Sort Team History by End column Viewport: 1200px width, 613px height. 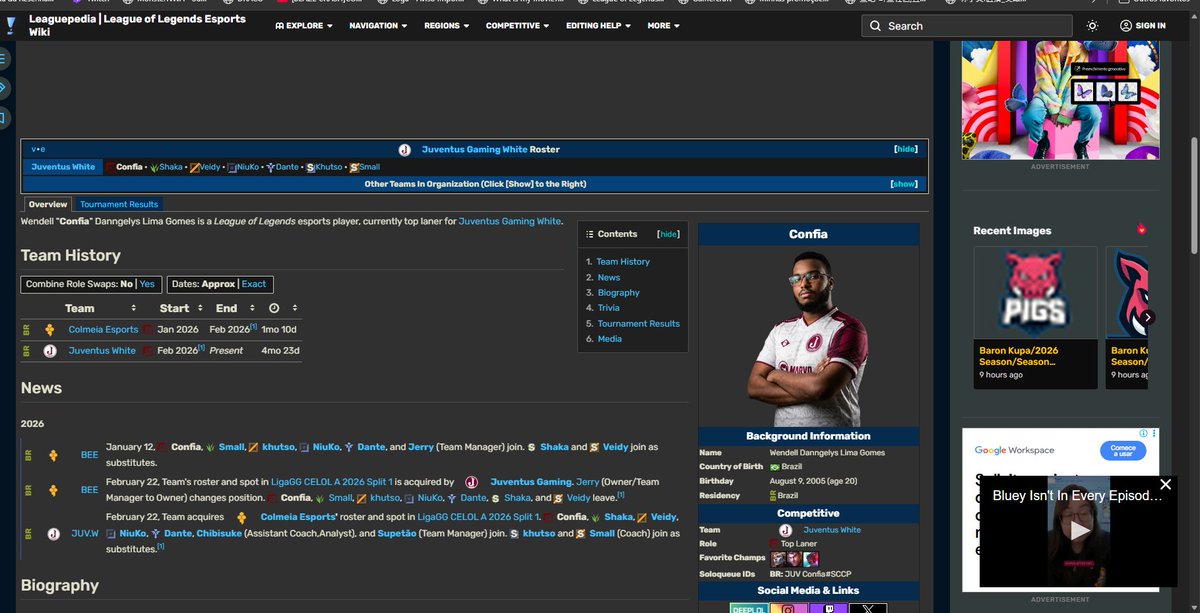pos(253,308)
